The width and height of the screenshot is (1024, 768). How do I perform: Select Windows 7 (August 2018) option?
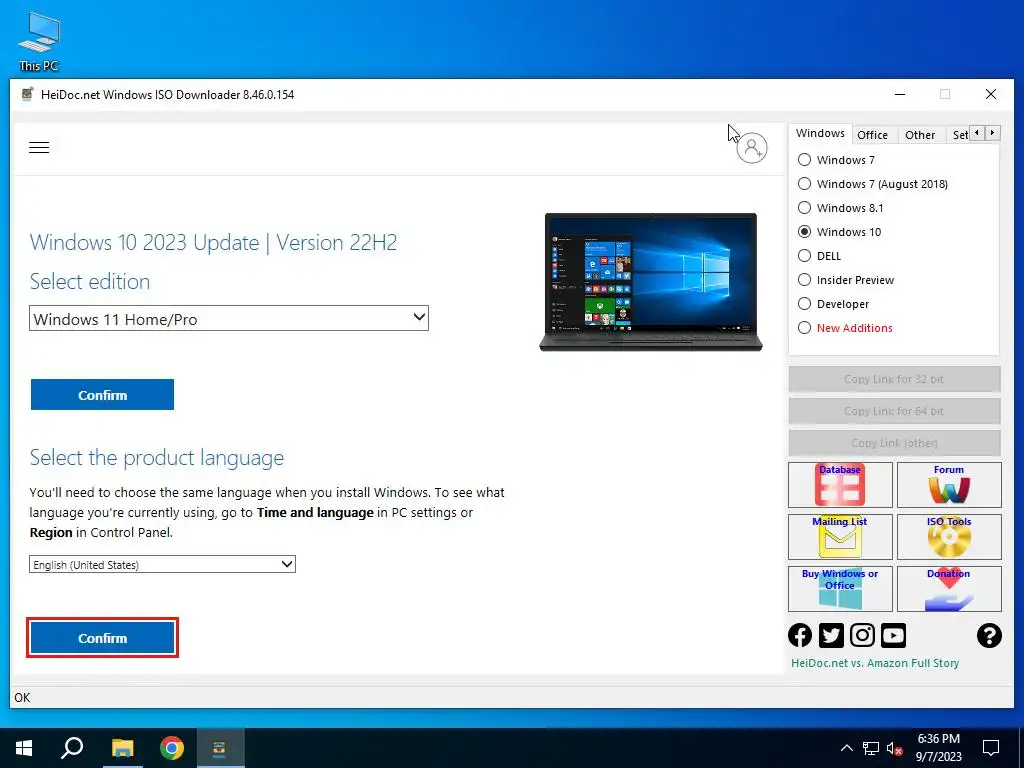click(805, 184)
